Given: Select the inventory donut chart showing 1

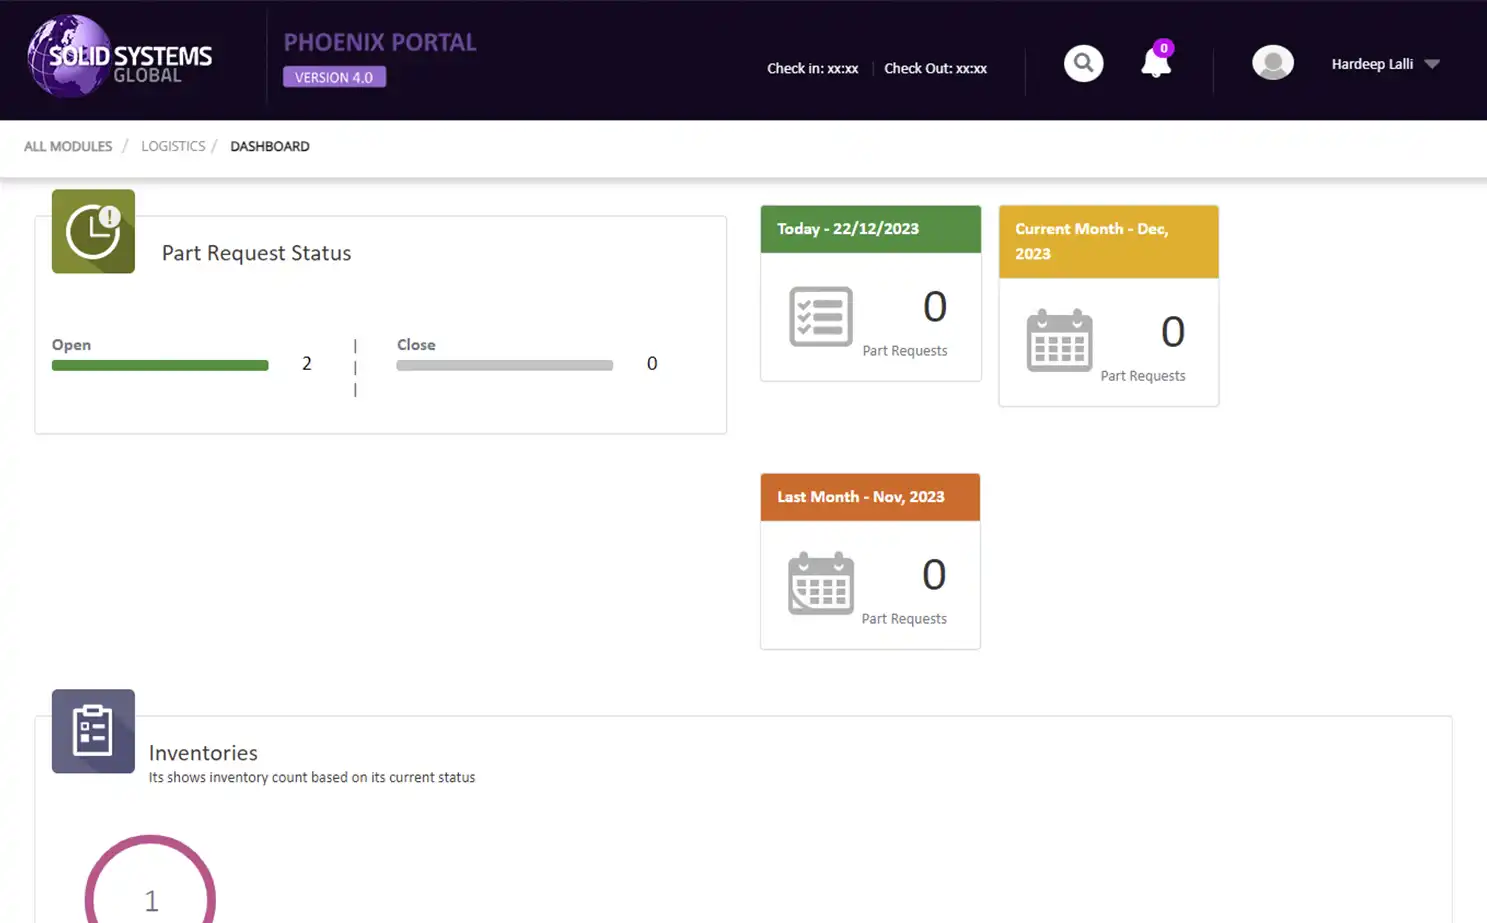Looking at the screenshot, I should click(x=150, y=895).
